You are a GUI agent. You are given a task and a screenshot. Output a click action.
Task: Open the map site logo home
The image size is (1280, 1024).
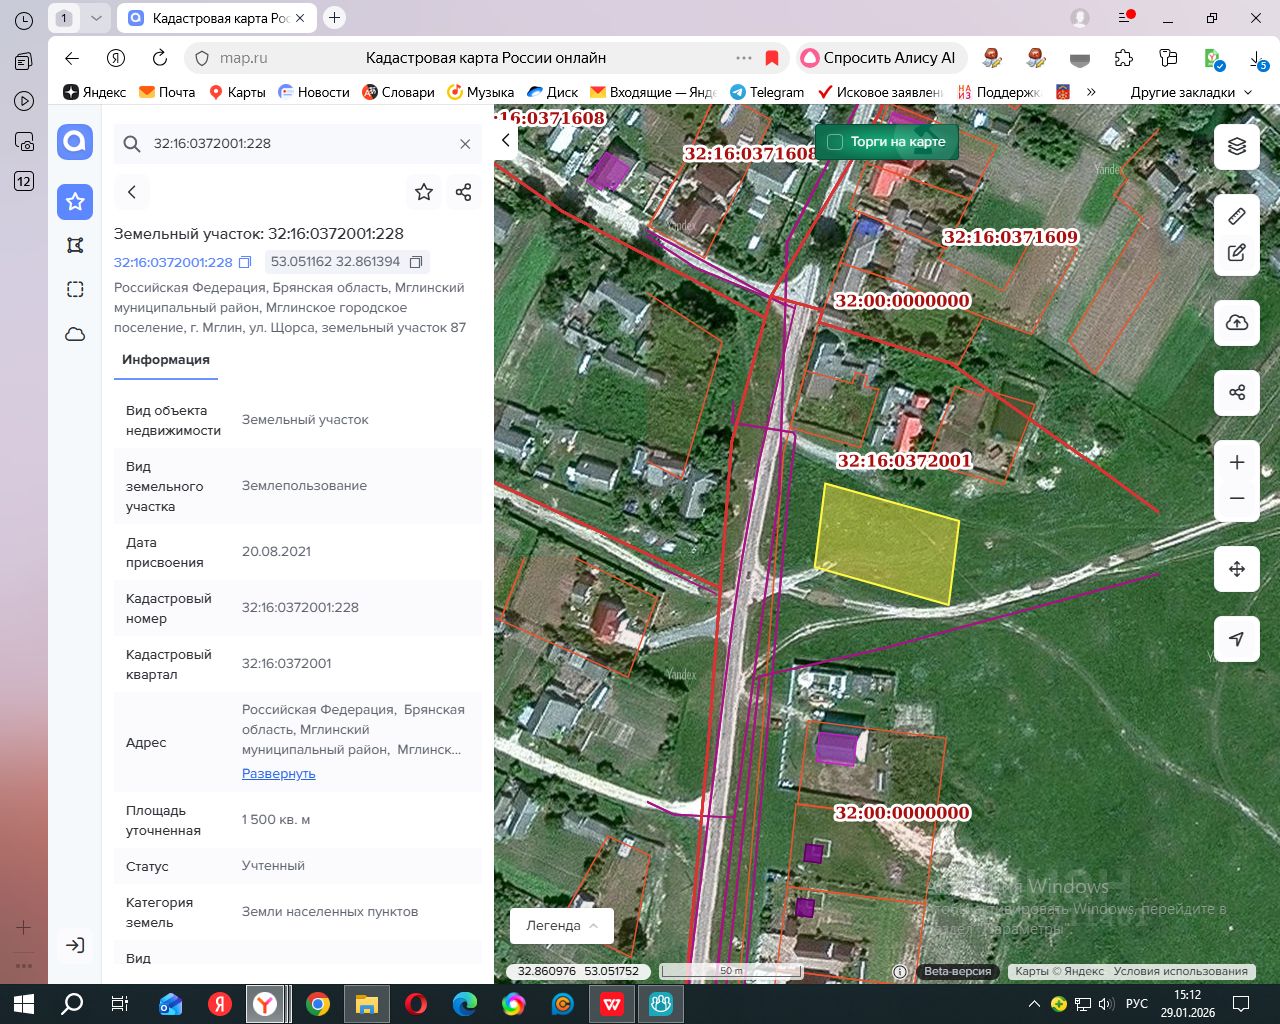[x=75, y=142]
